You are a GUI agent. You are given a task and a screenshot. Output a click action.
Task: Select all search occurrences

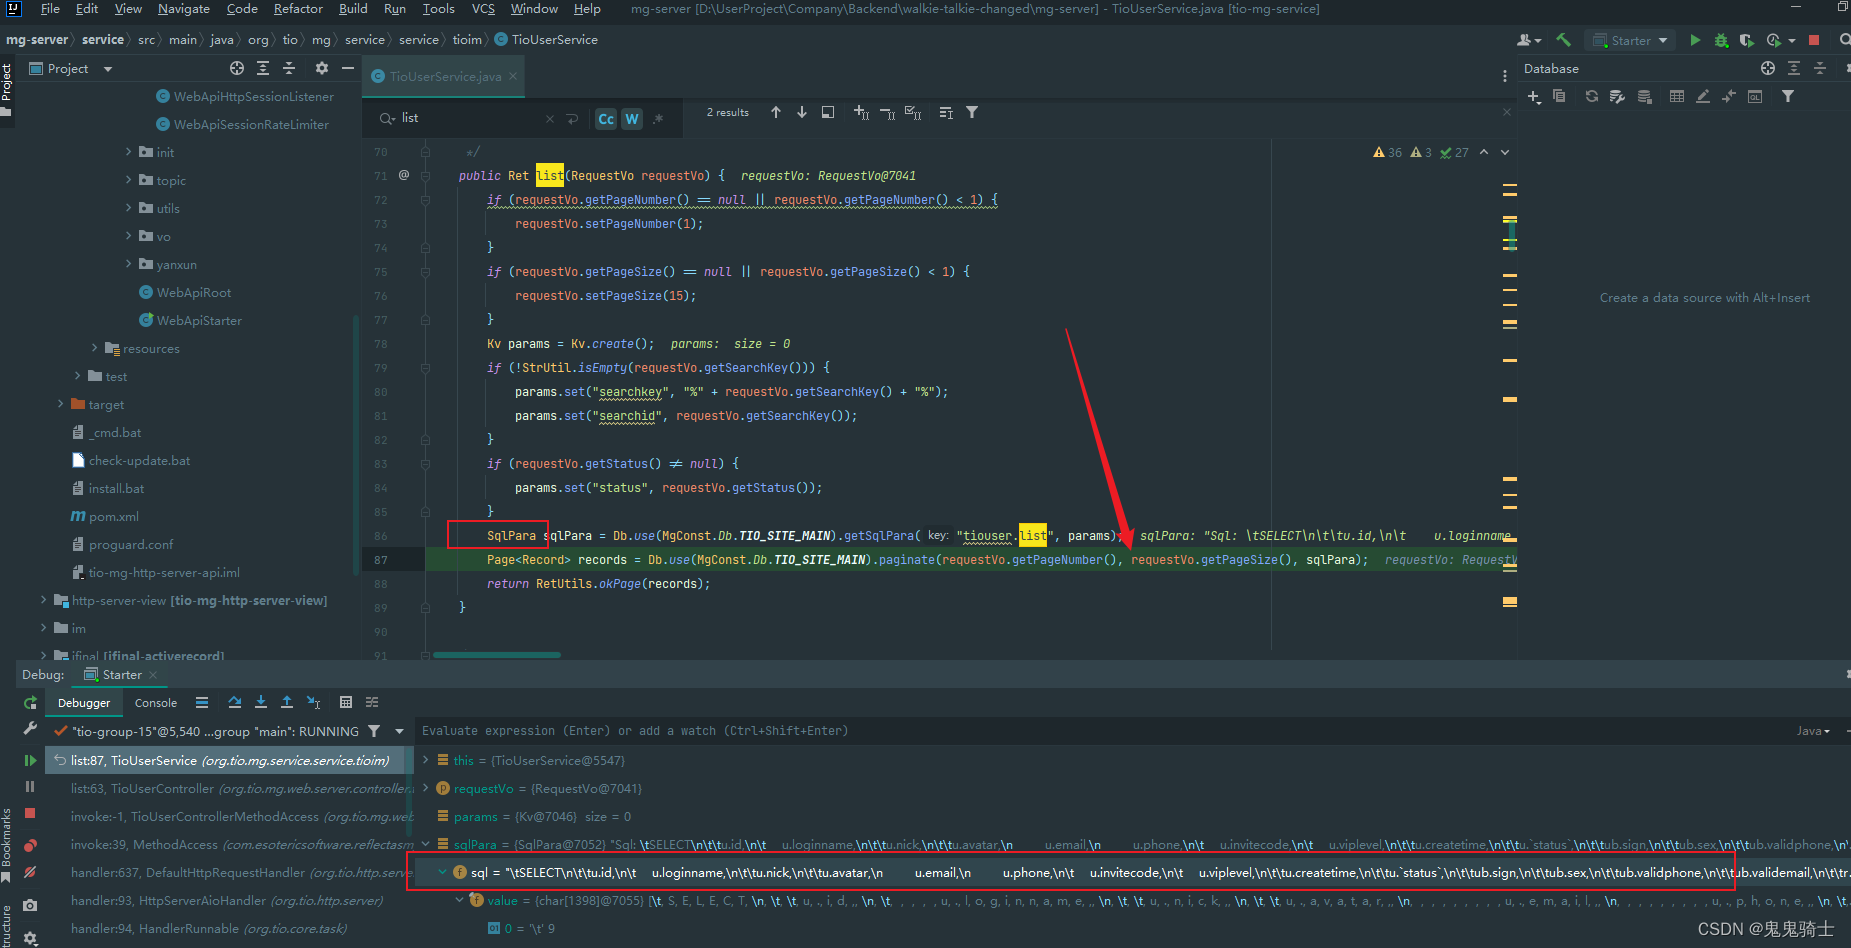[x=913, y=112]
